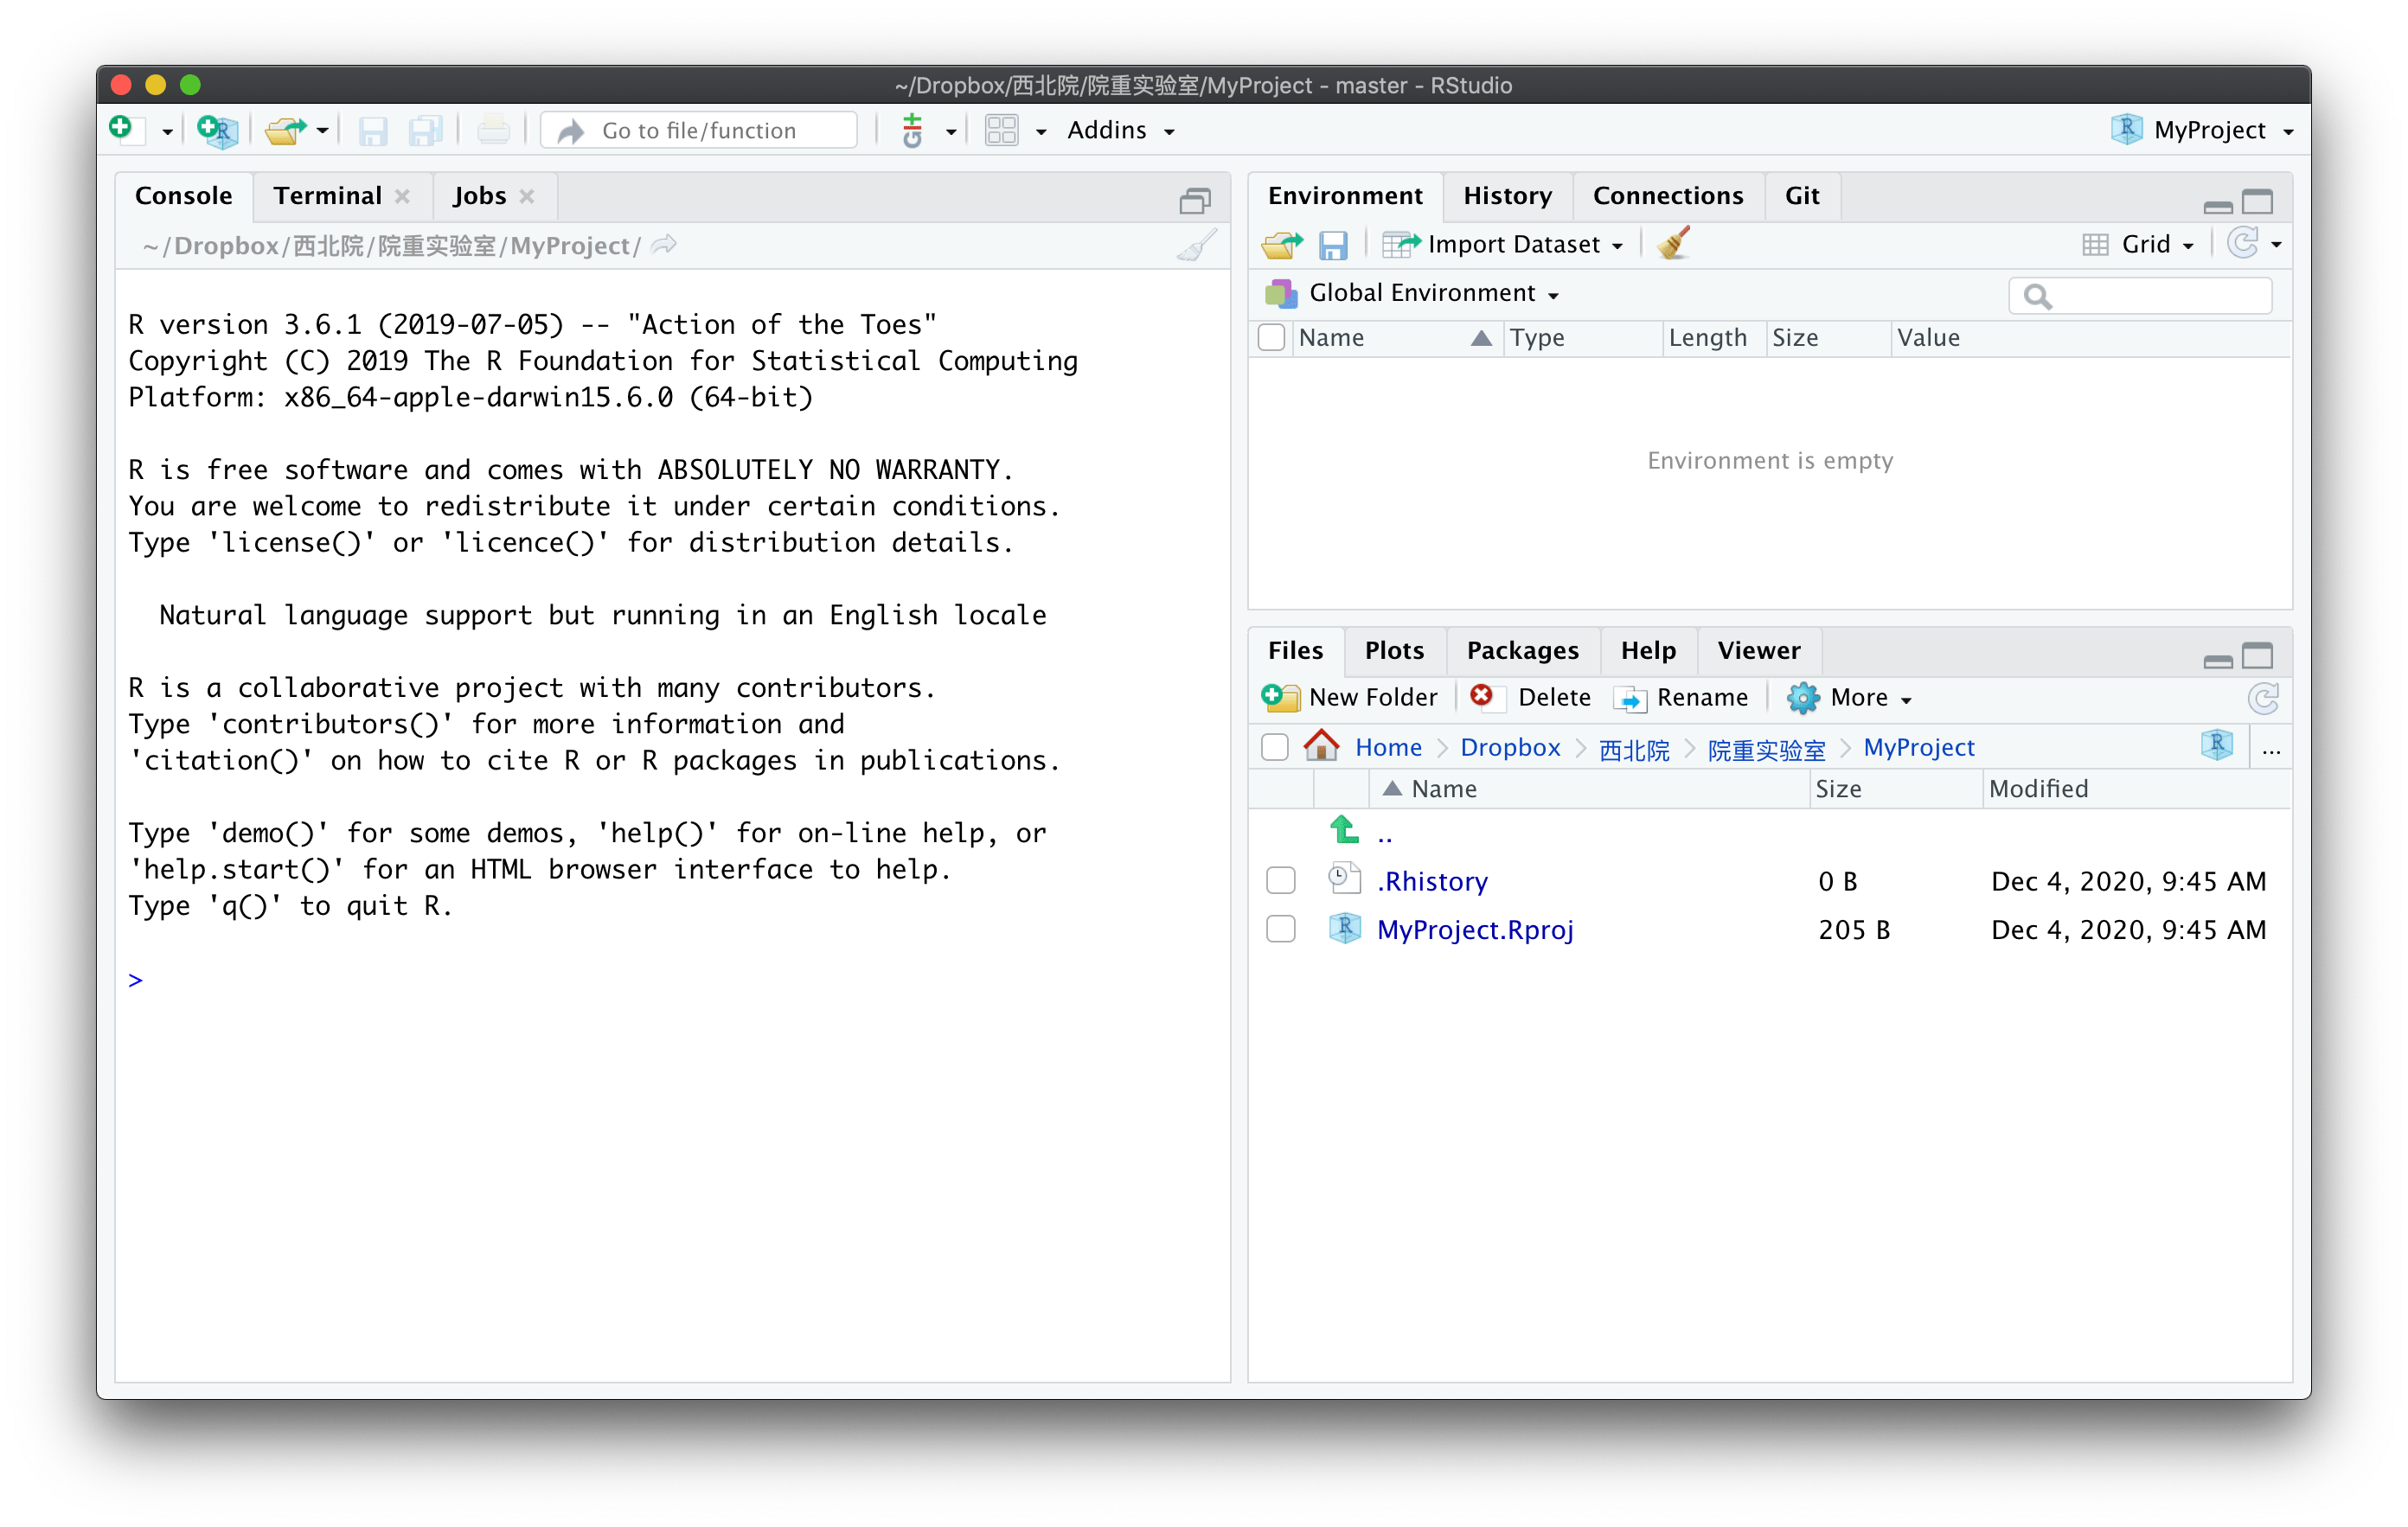Switch to the Terminal tab
This screenshot has height=1527, width=2408.
[x=328, y=196]
